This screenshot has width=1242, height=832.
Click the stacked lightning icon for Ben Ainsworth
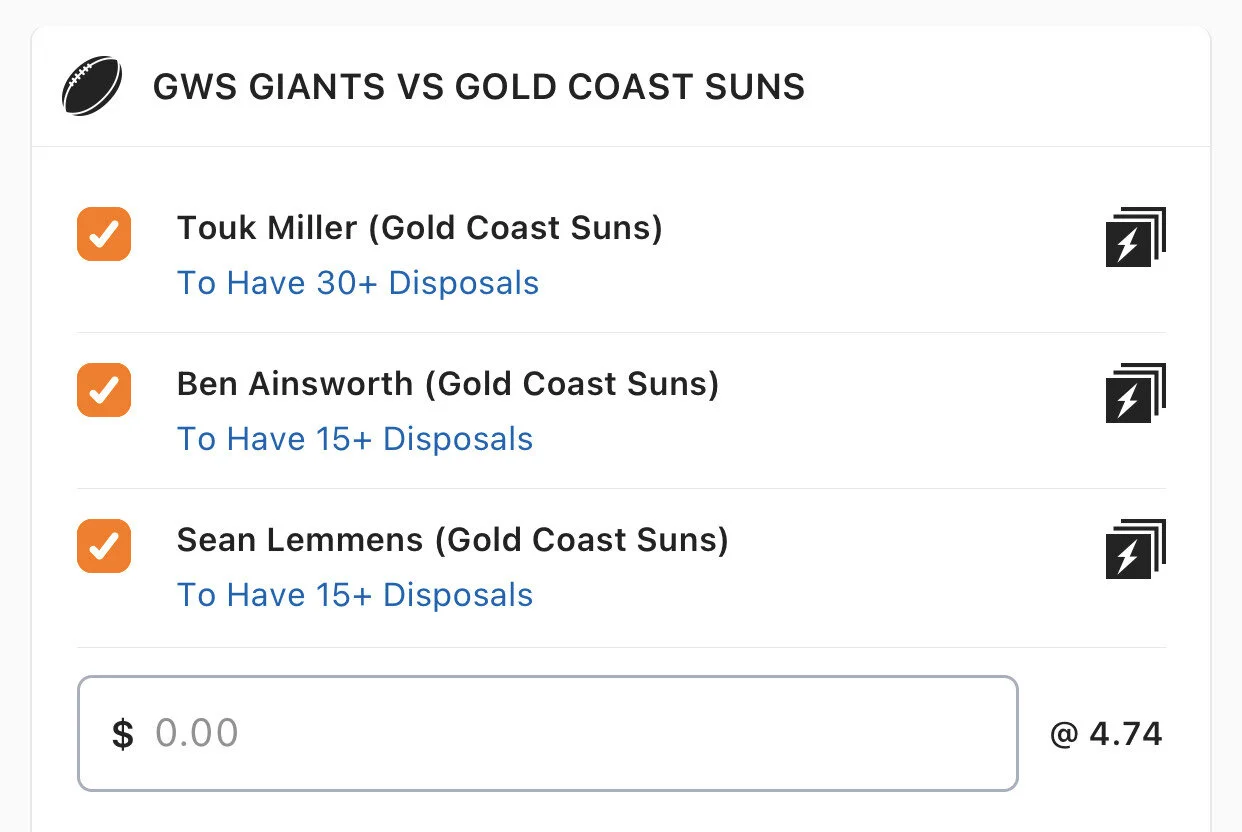pos(1135,393)
